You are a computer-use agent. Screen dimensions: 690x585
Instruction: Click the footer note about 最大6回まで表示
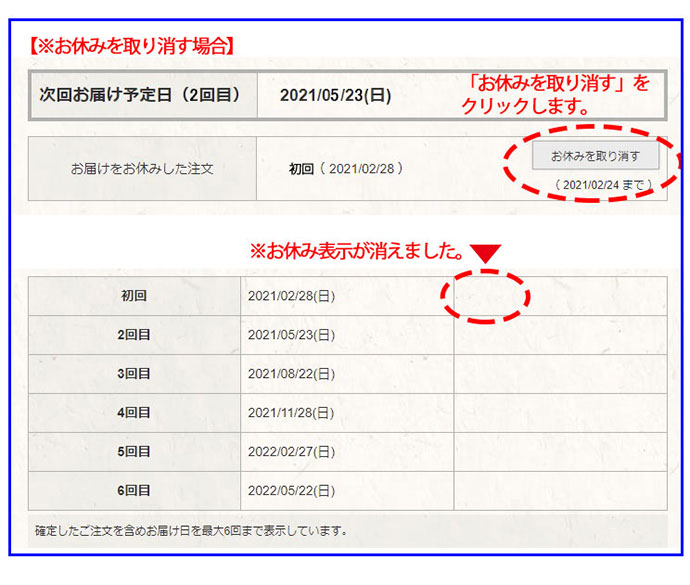[191, 530]
